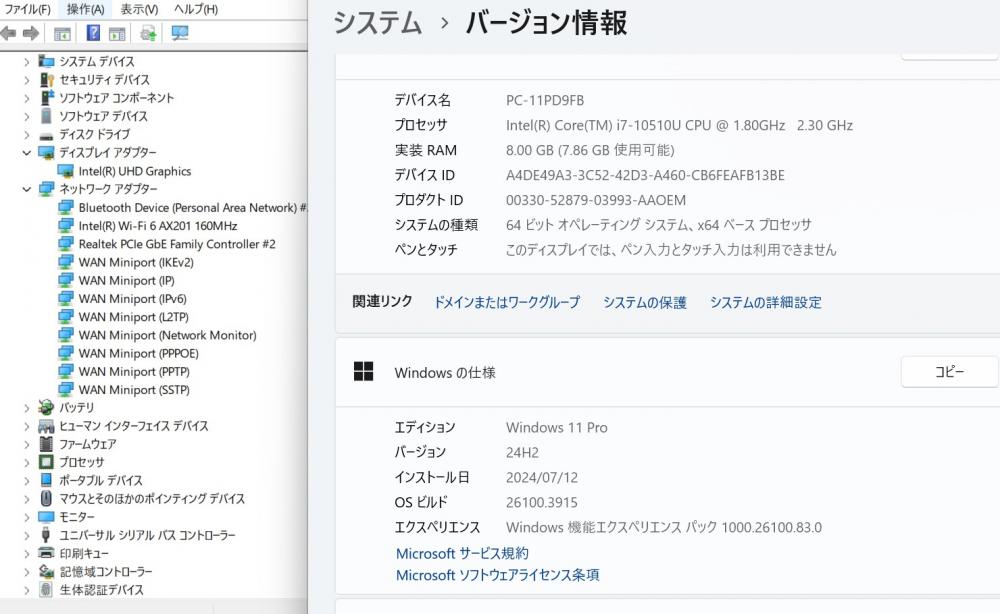
Task: Click the install date 2024/07/12
Action: pyautogui.click(x=542, y=478)
